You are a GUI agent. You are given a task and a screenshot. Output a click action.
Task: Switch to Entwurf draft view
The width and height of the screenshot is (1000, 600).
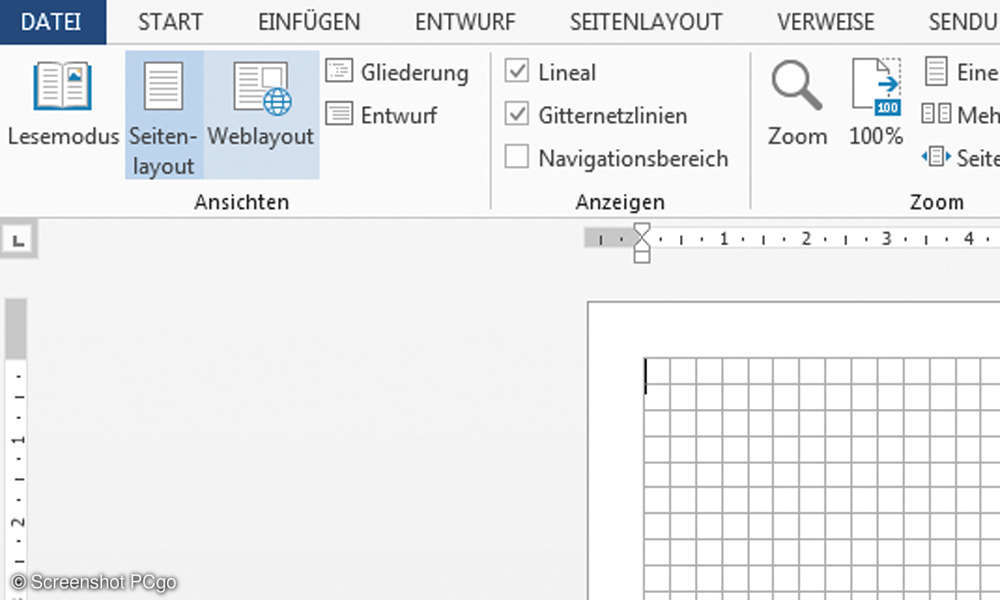pos(385,115)
